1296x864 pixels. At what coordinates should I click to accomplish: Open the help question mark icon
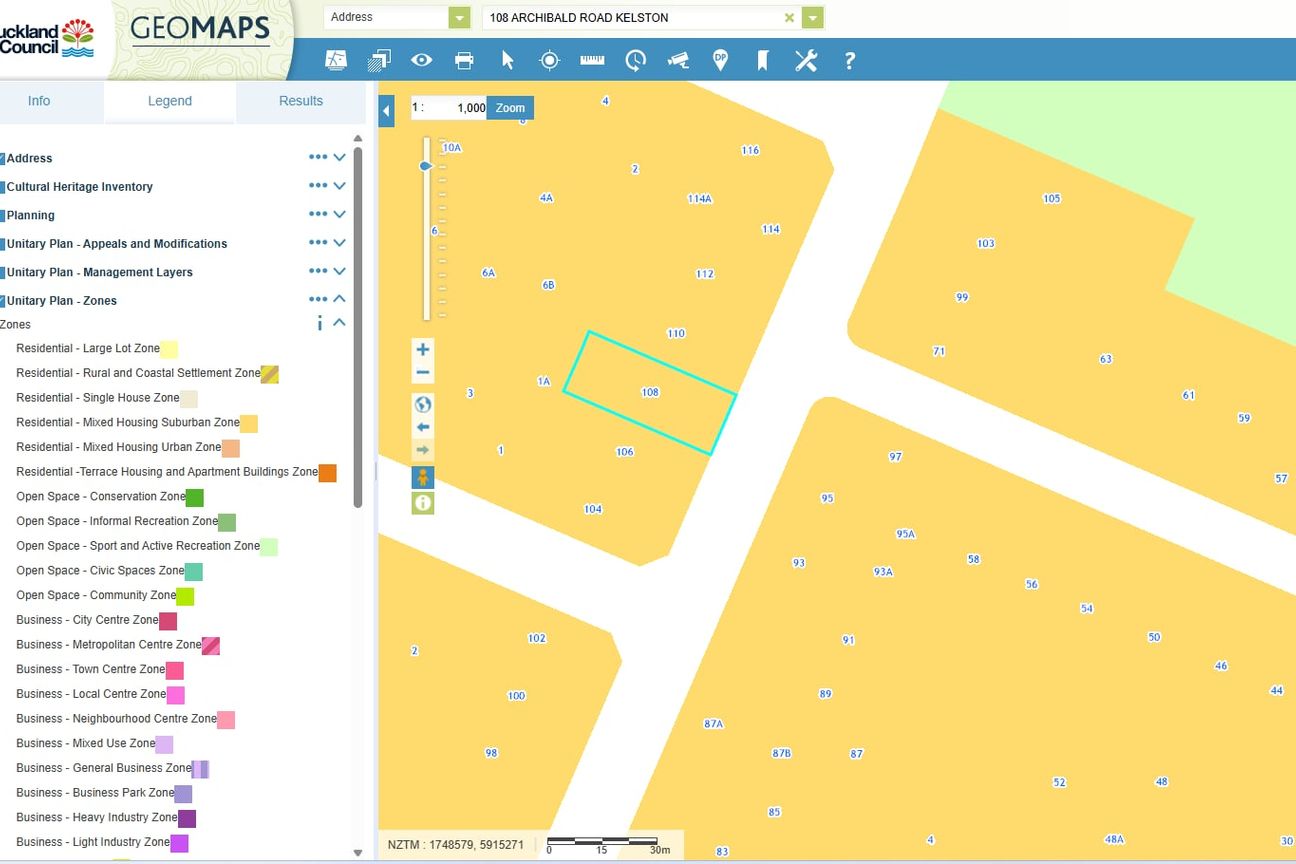point(849,60)
